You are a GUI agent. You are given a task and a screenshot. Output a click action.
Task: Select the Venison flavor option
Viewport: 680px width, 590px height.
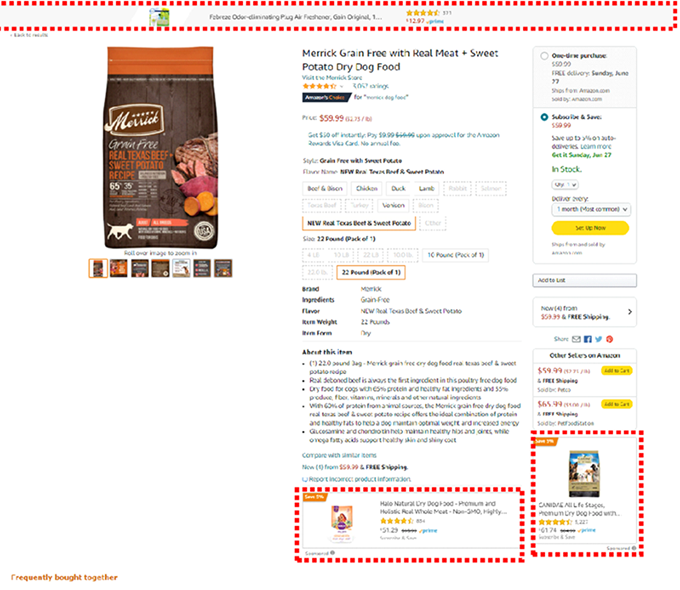[x=393, y=205]
